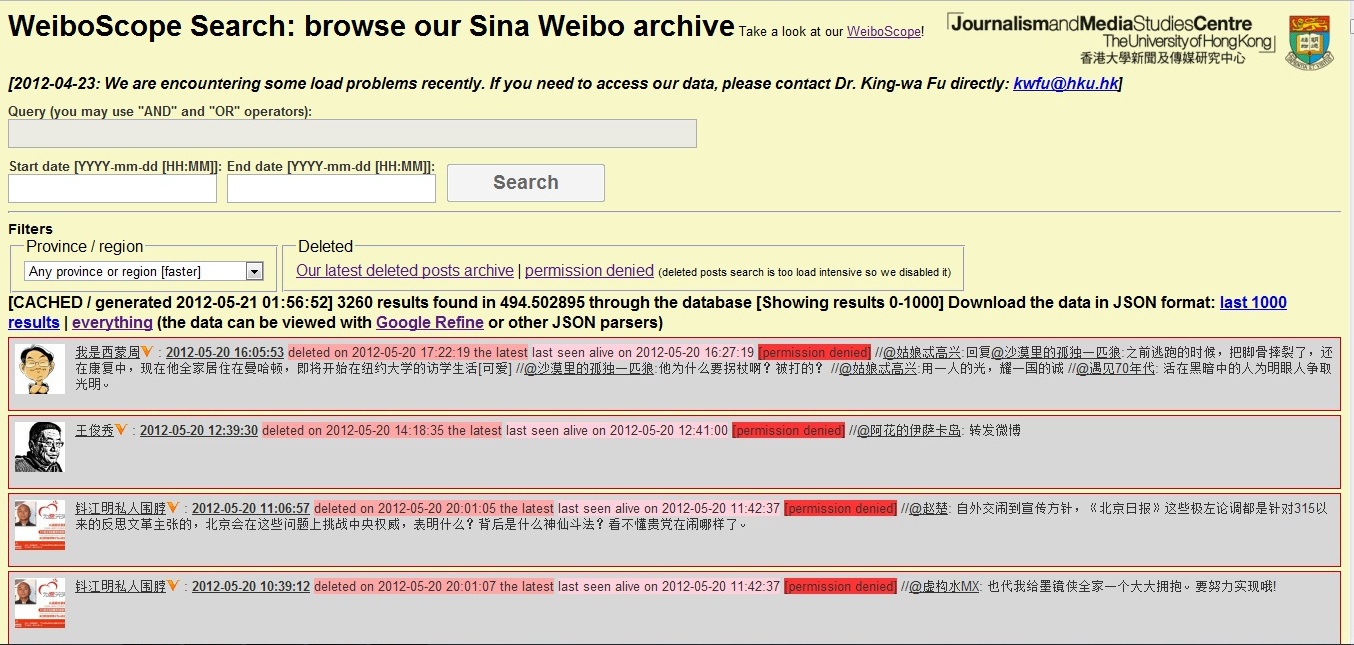
Task: Click the @姑娘忒高兴 mention preceding 用一人的光
Action: click(877, 368)
